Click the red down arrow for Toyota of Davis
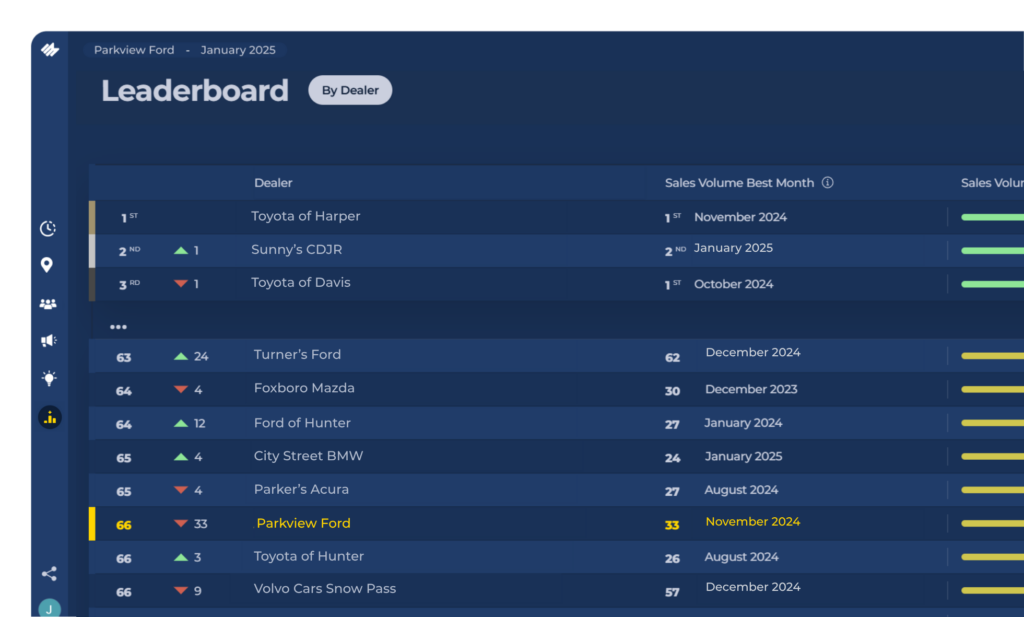1024x617 pixels. click(181, 283)
